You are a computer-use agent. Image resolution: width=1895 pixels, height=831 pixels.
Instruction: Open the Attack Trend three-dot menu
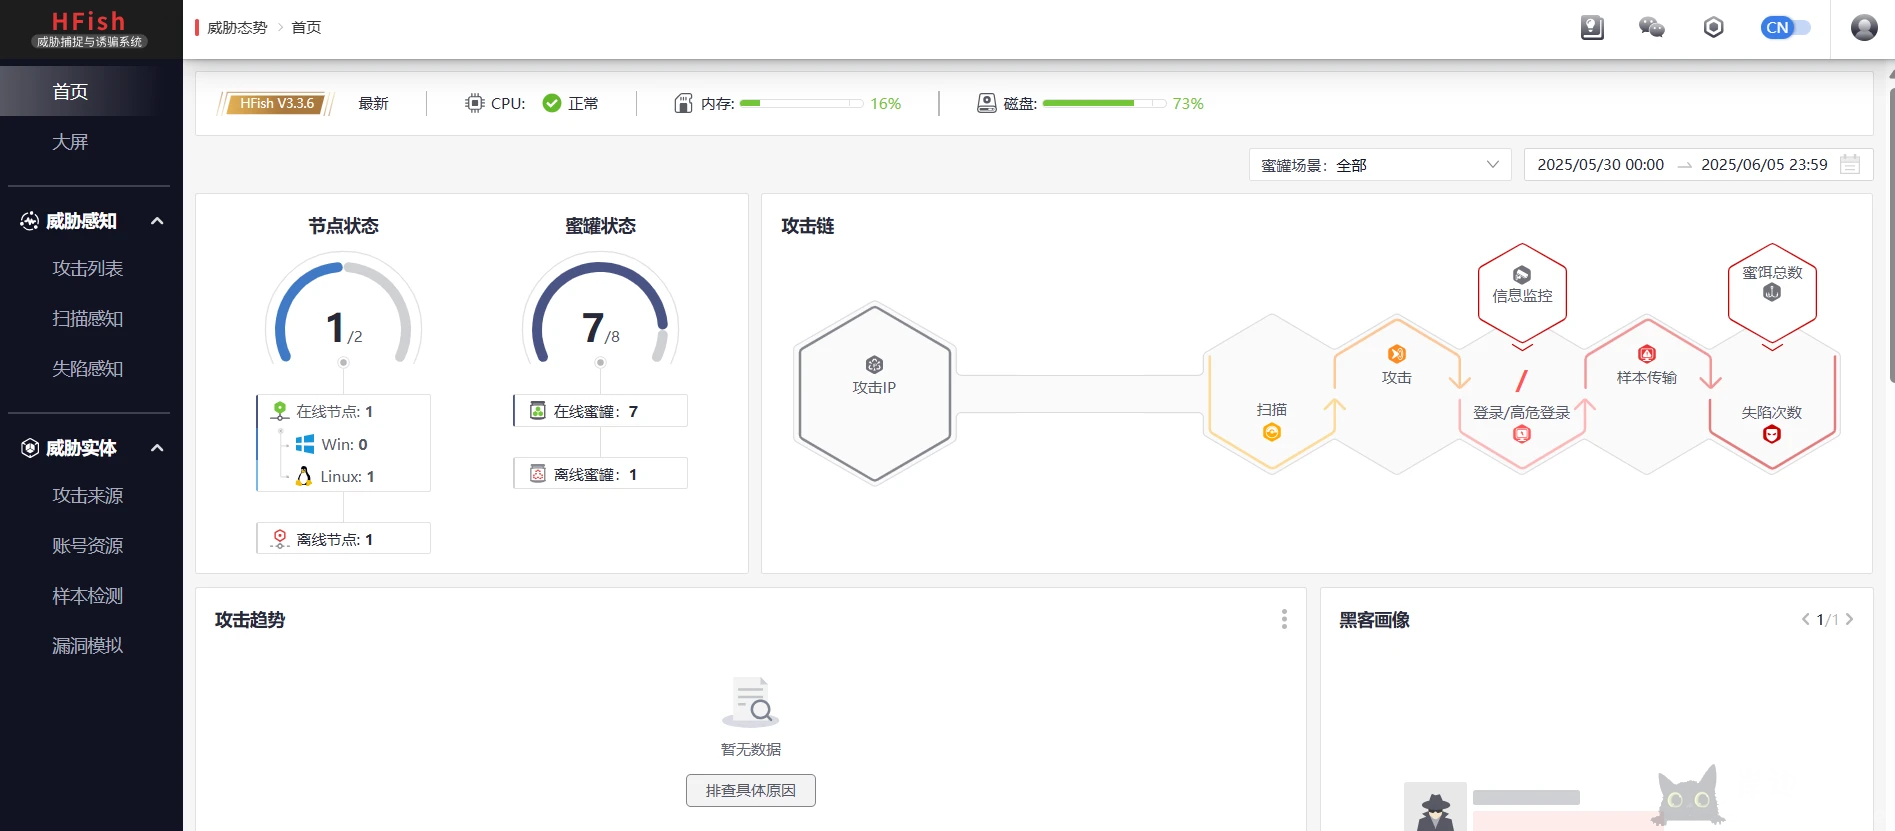pos(1284,620)
